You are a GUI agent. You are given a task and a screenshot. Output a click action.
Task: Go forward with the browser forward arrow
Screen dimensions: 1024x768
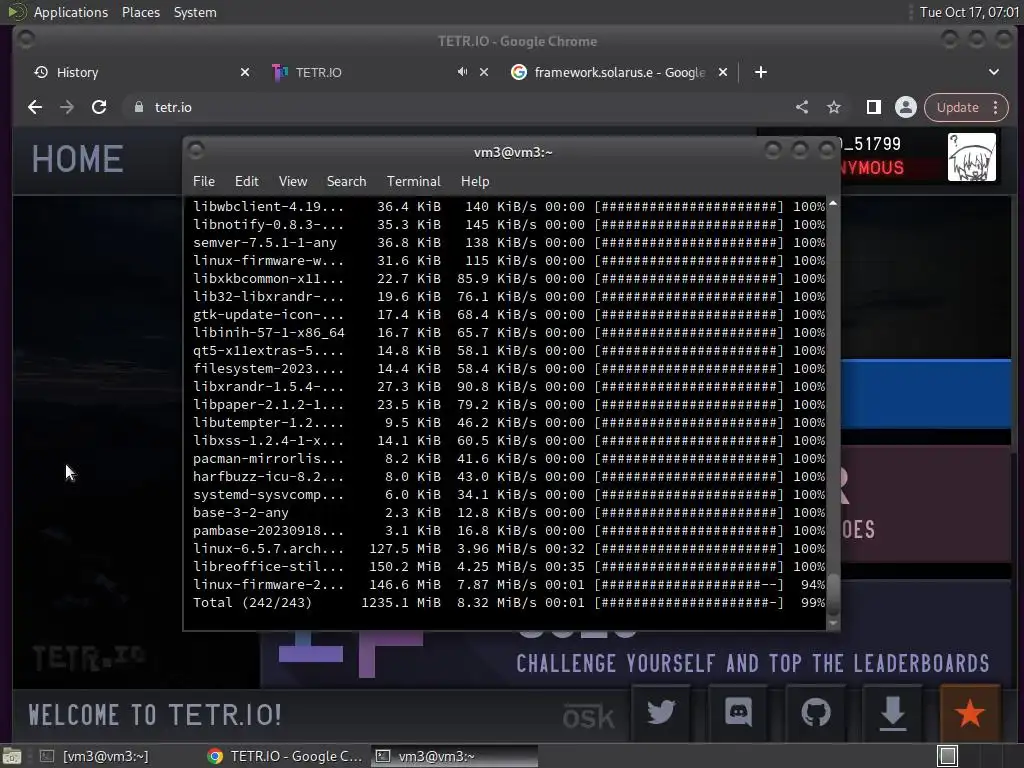pos(67,107)
